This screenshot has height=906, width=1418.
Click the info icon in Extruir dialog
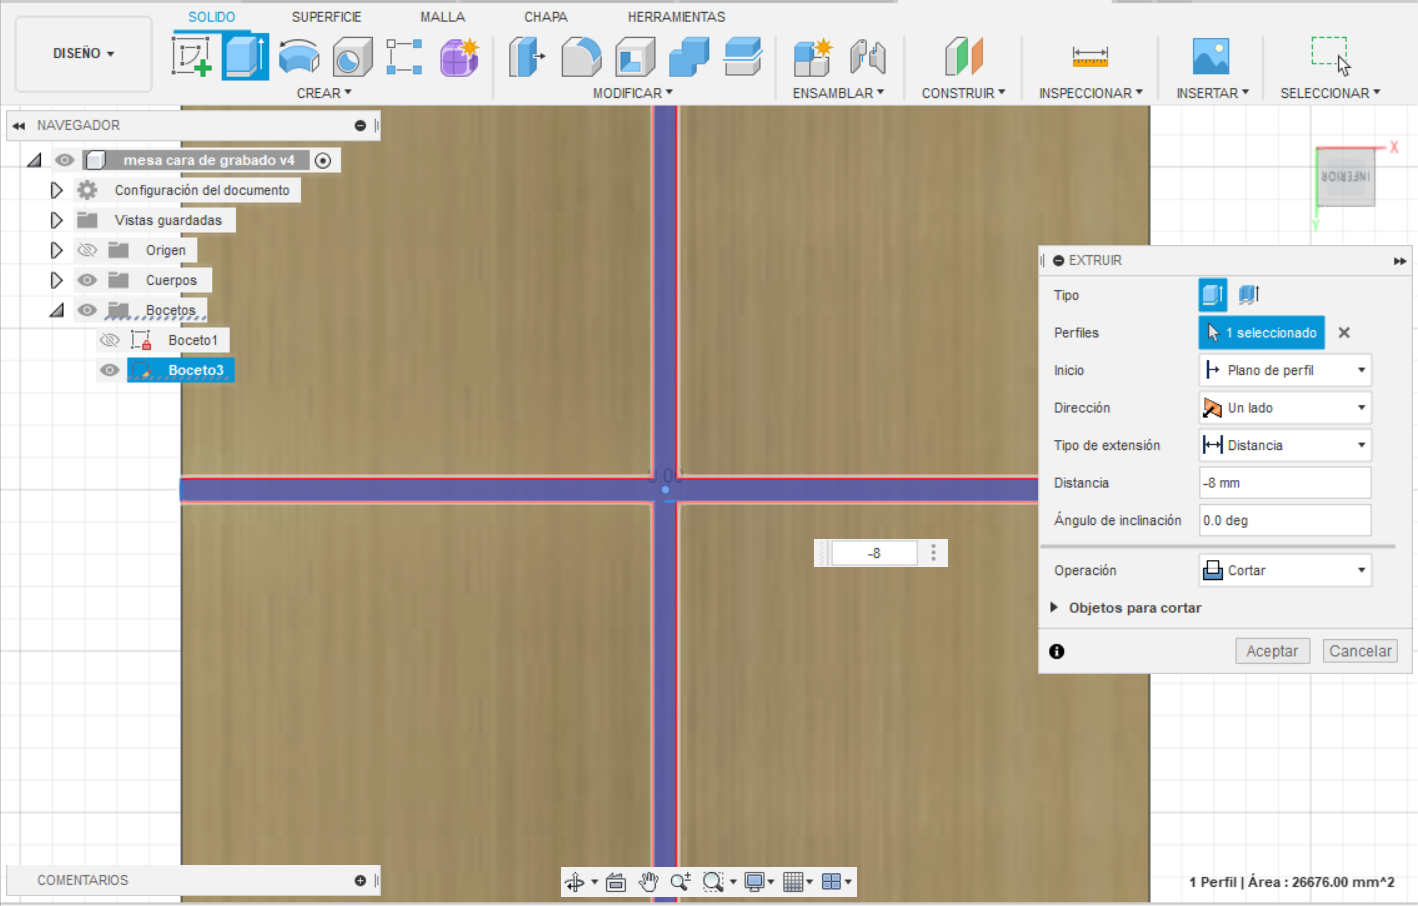click(x=1057, y=651)
